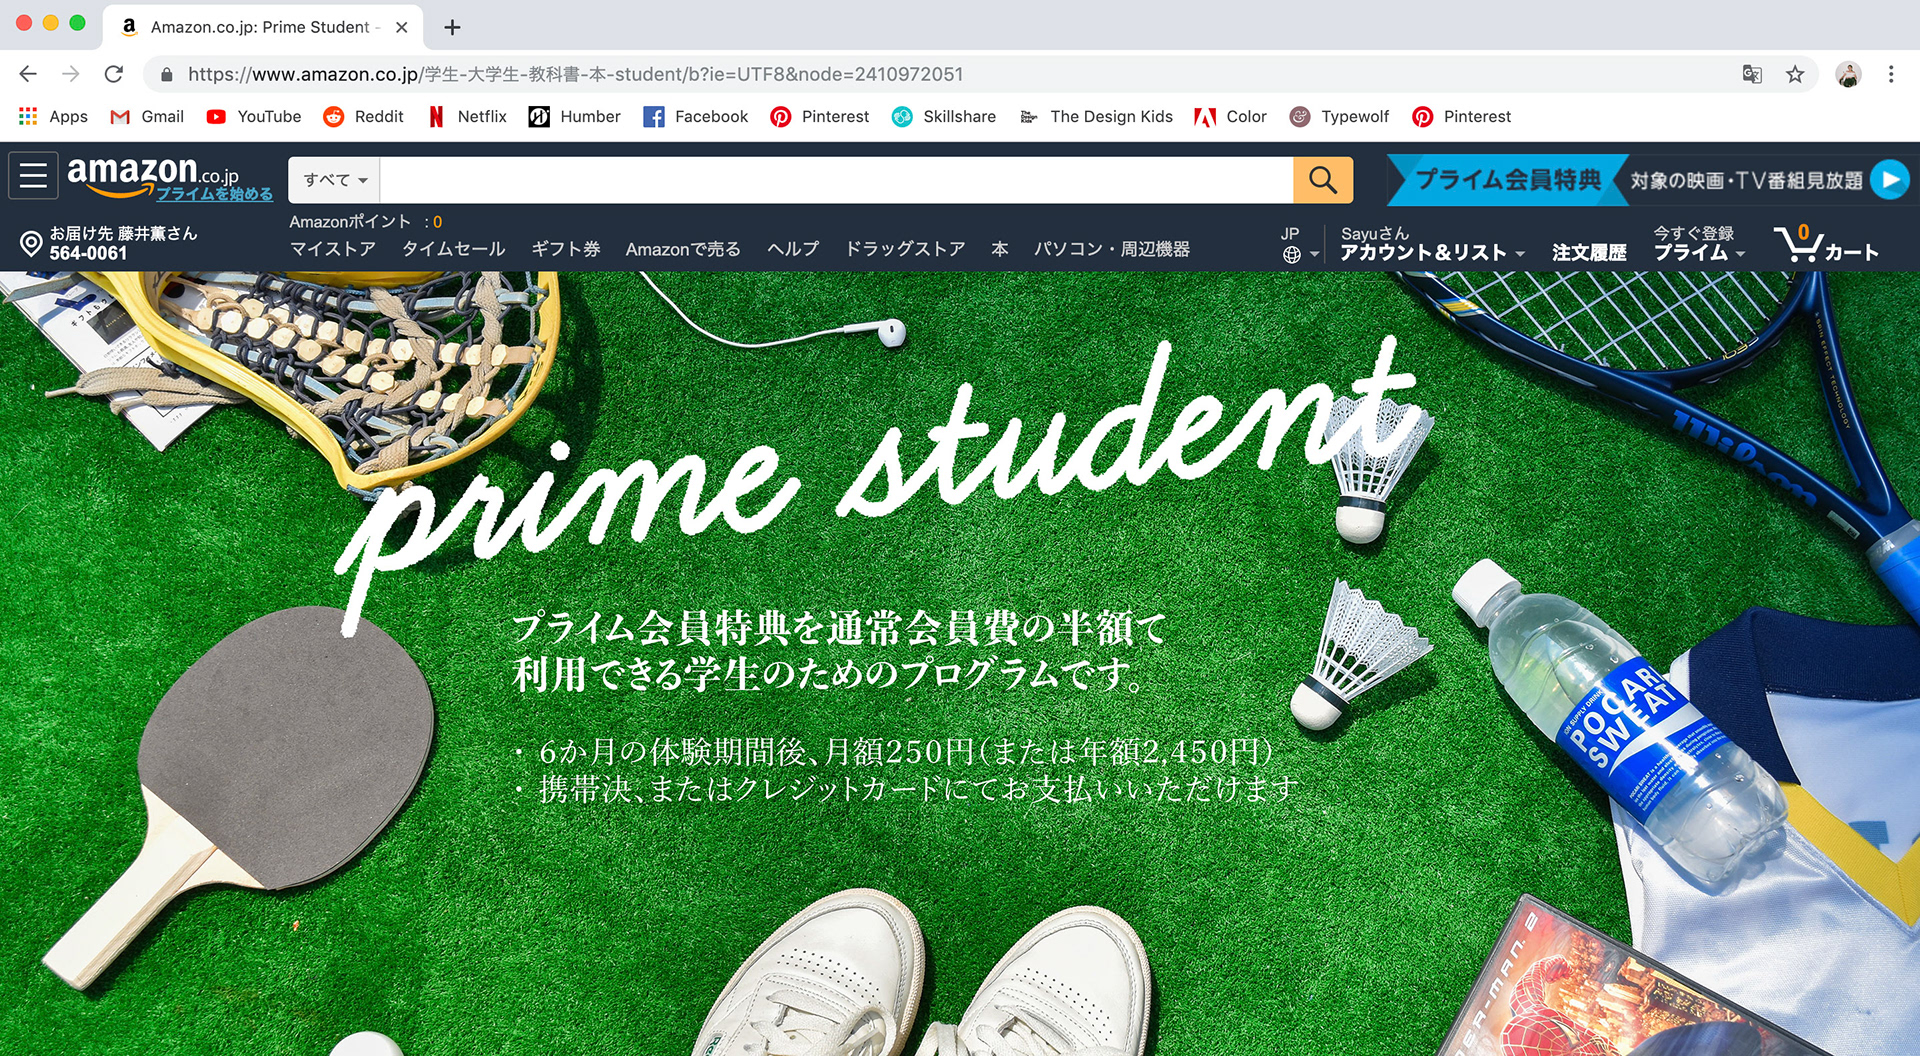
Task: Open Chrome's three-dot menu
Action: [1890, 74]
